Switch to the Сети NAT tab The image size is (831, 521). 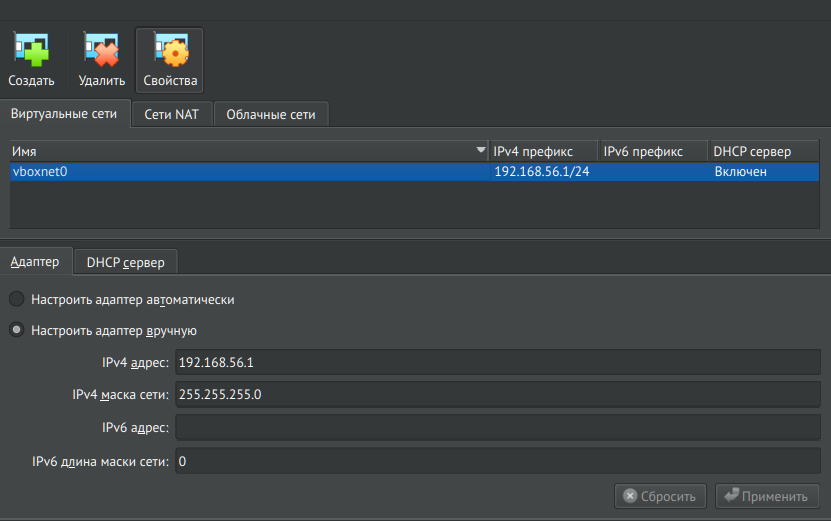tap(172, 114)
